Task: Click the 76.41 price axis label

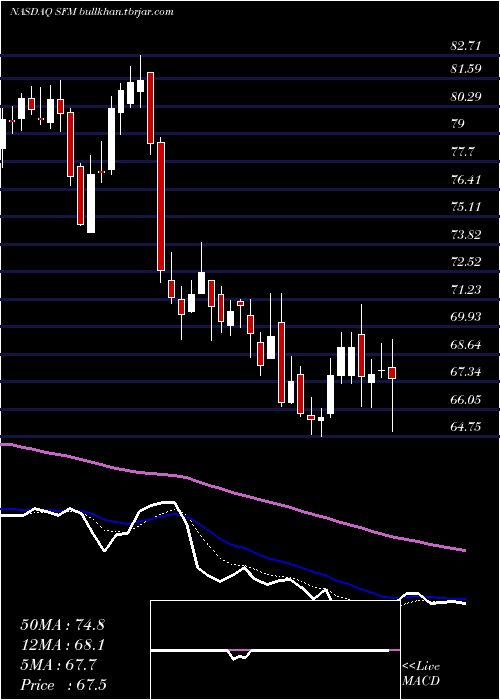Action: pyautogui.click(x=465, y=179)
